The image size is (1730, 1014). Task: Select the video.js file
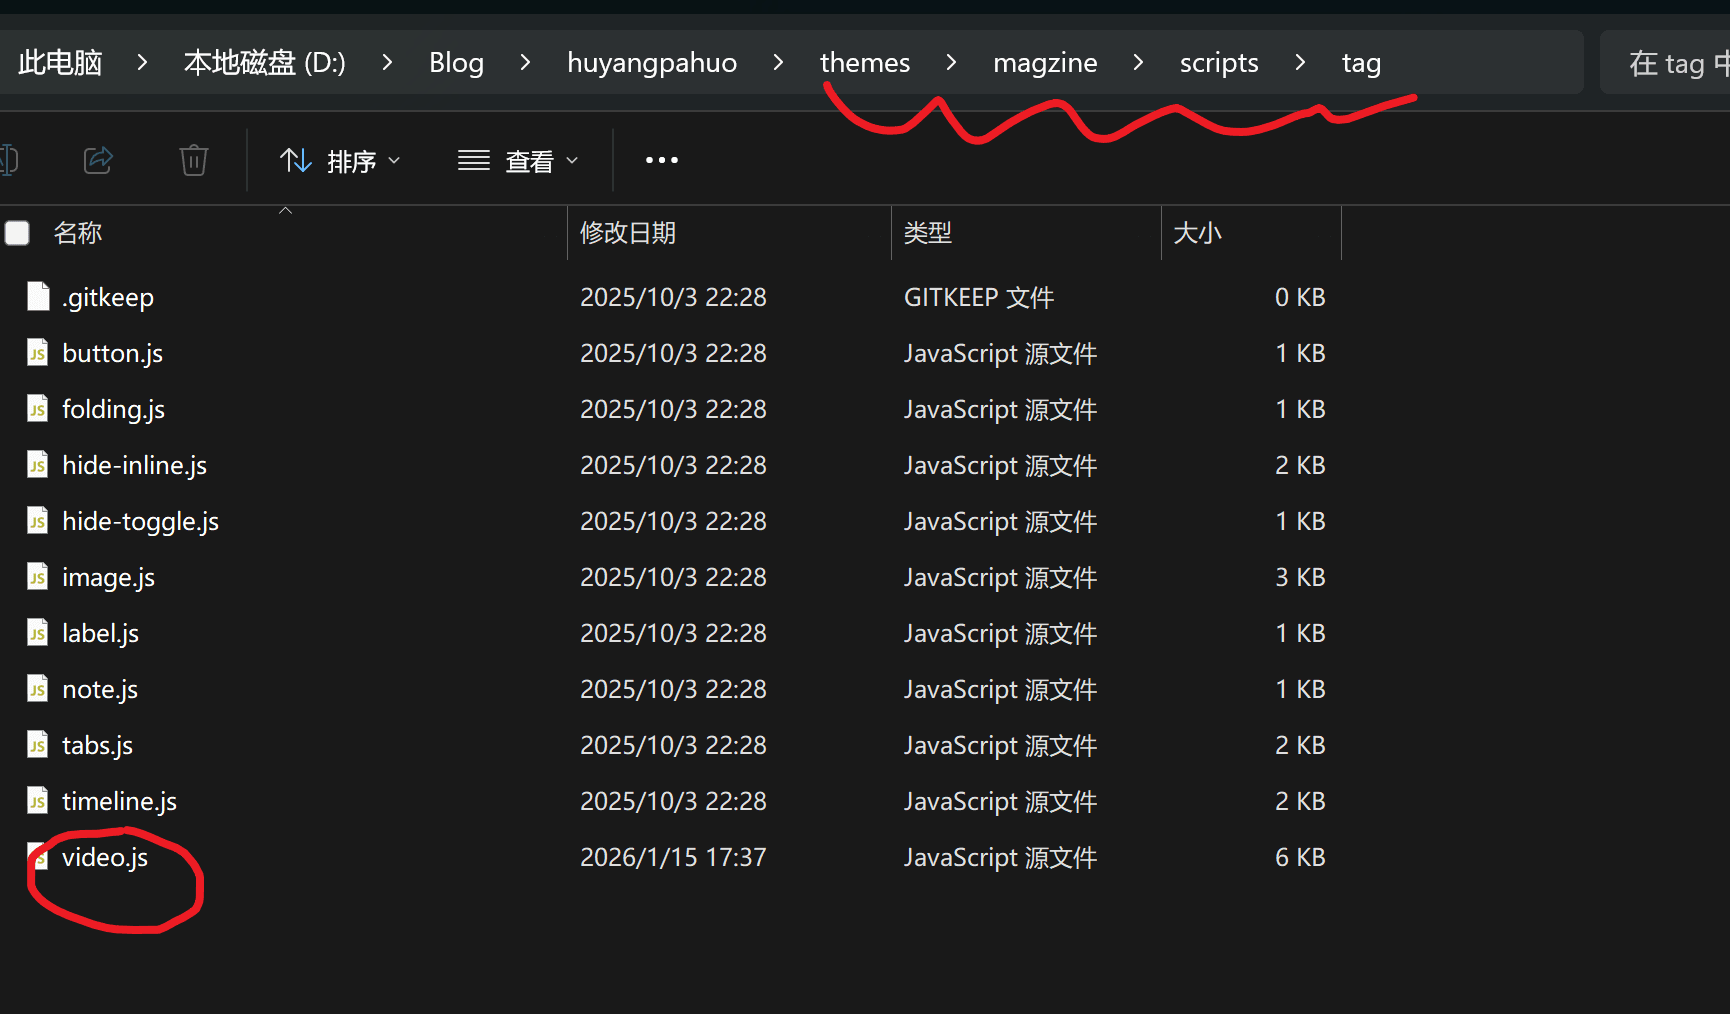click(105, 858)
